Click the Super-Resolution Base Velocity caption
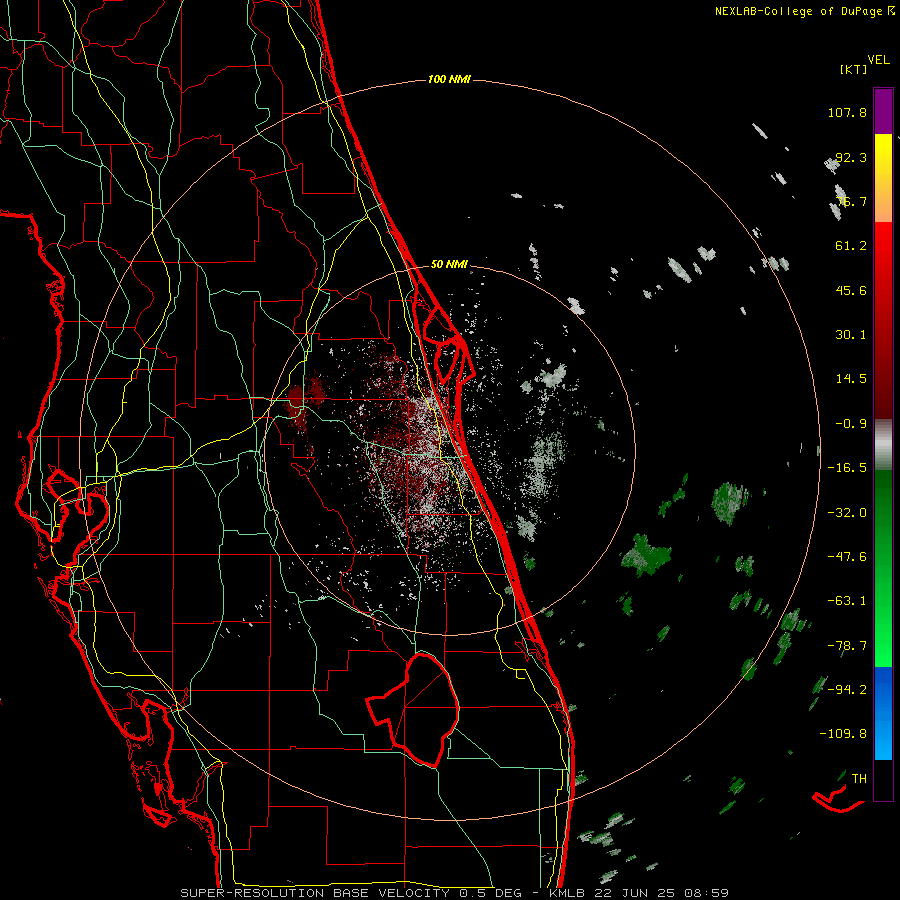The width and height of the screenshot is (900, 900). click(455, 893)
